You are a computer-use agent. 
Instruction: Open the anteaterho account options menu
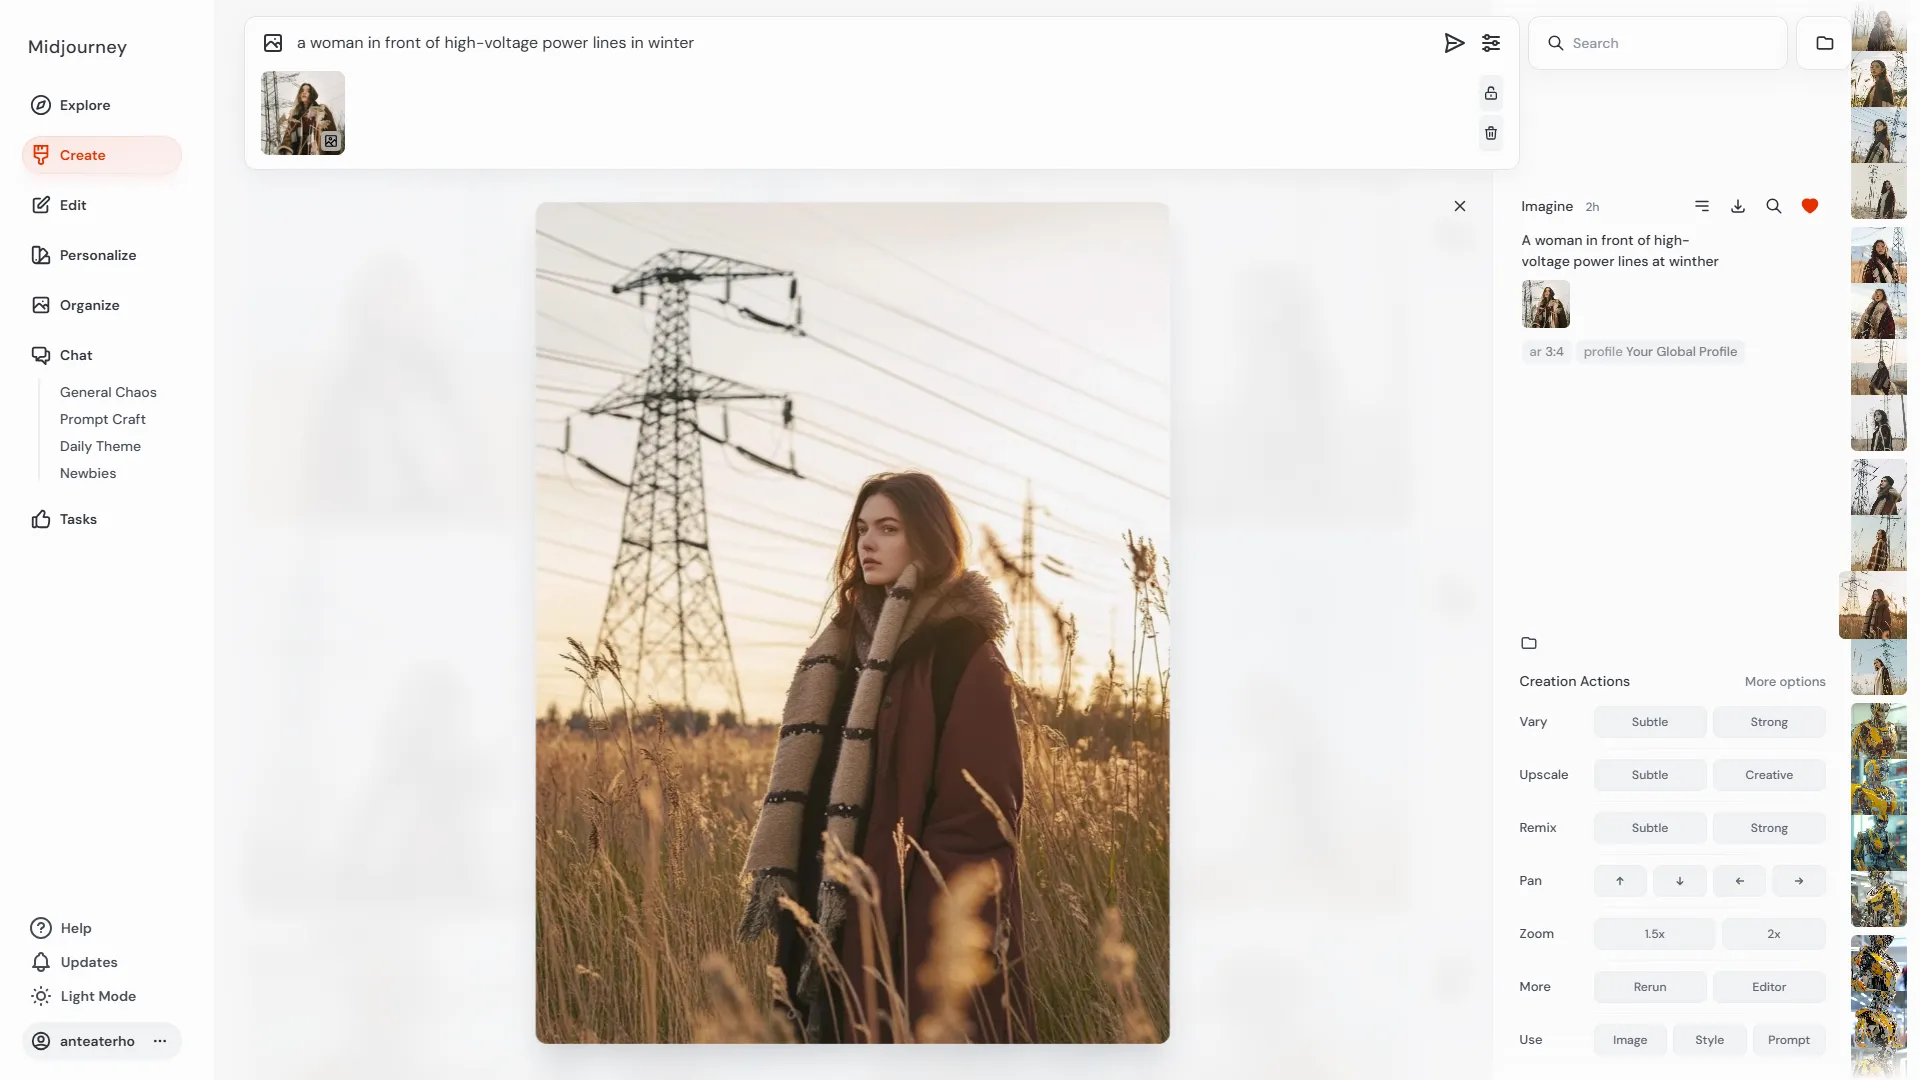coord(160,1041)
